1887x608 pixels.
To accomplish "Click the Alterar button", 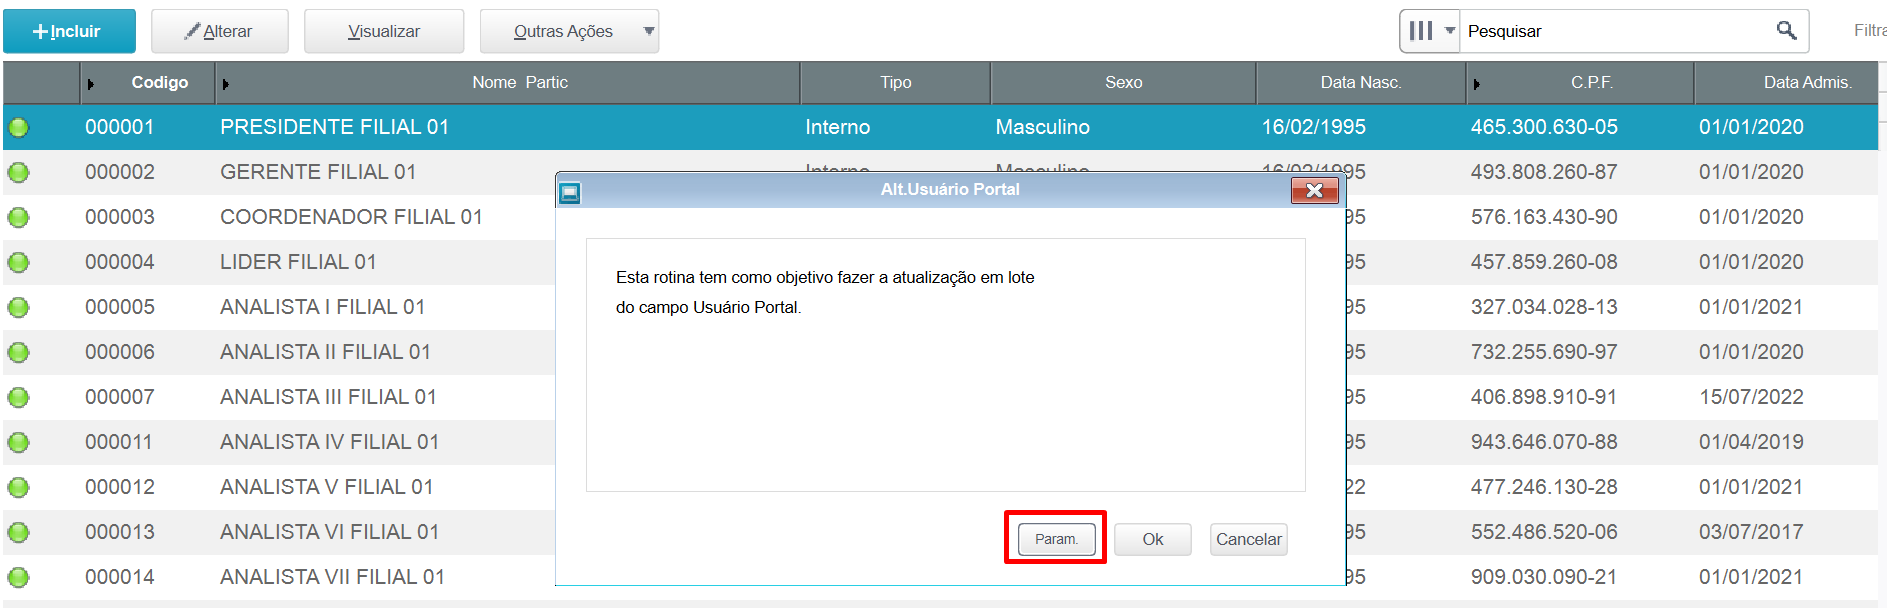I will (219, 31).
